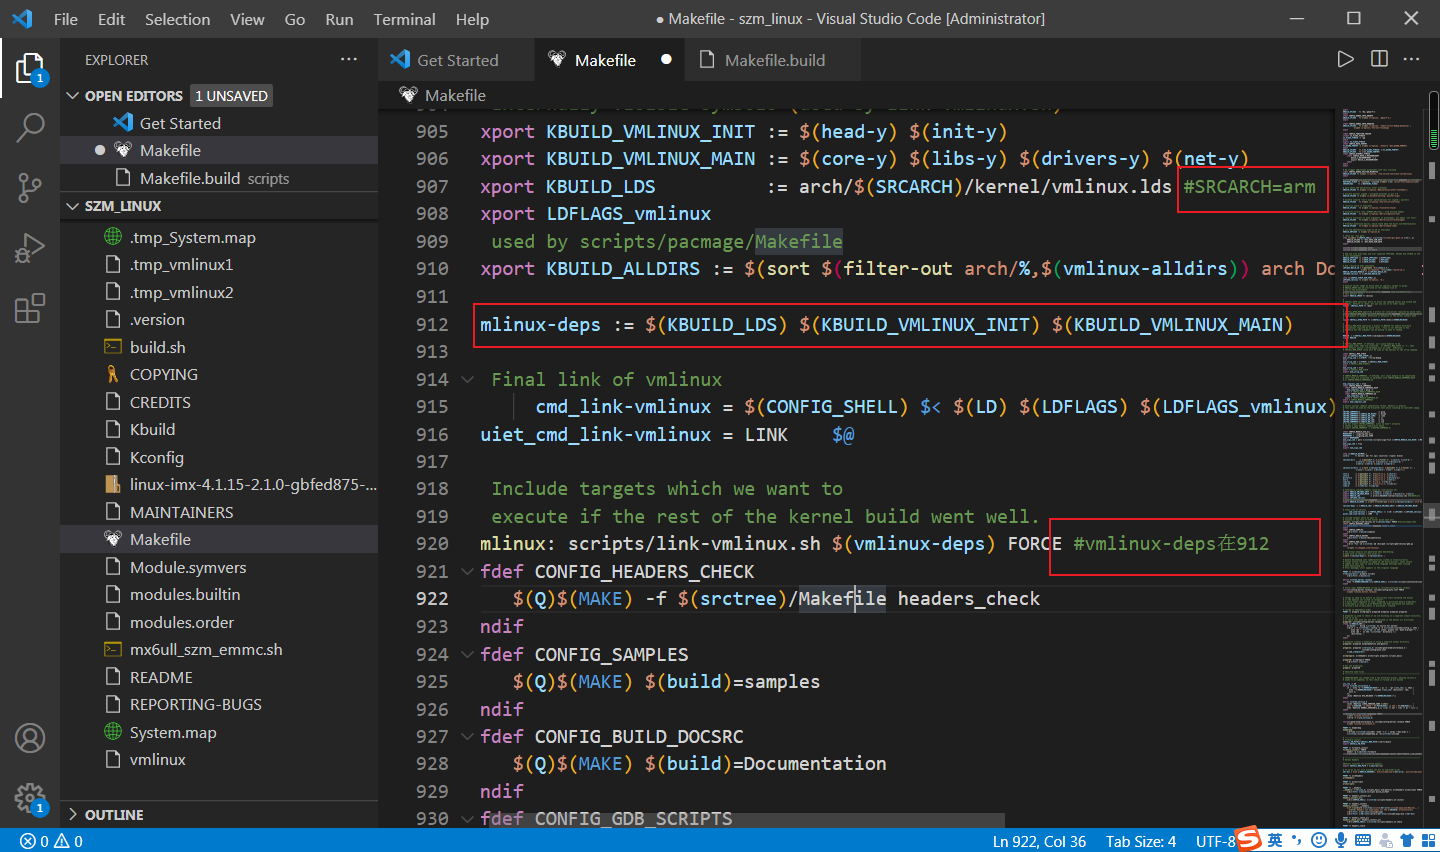Image resolution: width=1440 pixels, height=852 pixels.
Task: Click the errors and warnings status indicator
Action: click(x=52, y=841)
